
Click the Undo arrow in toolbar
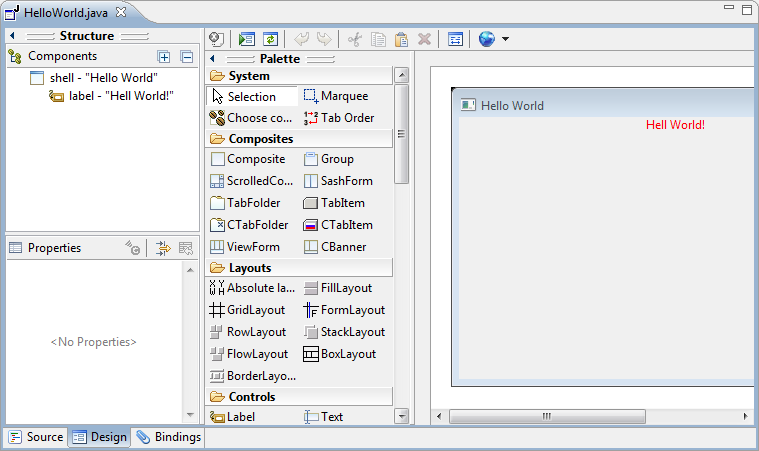(301, 39)
